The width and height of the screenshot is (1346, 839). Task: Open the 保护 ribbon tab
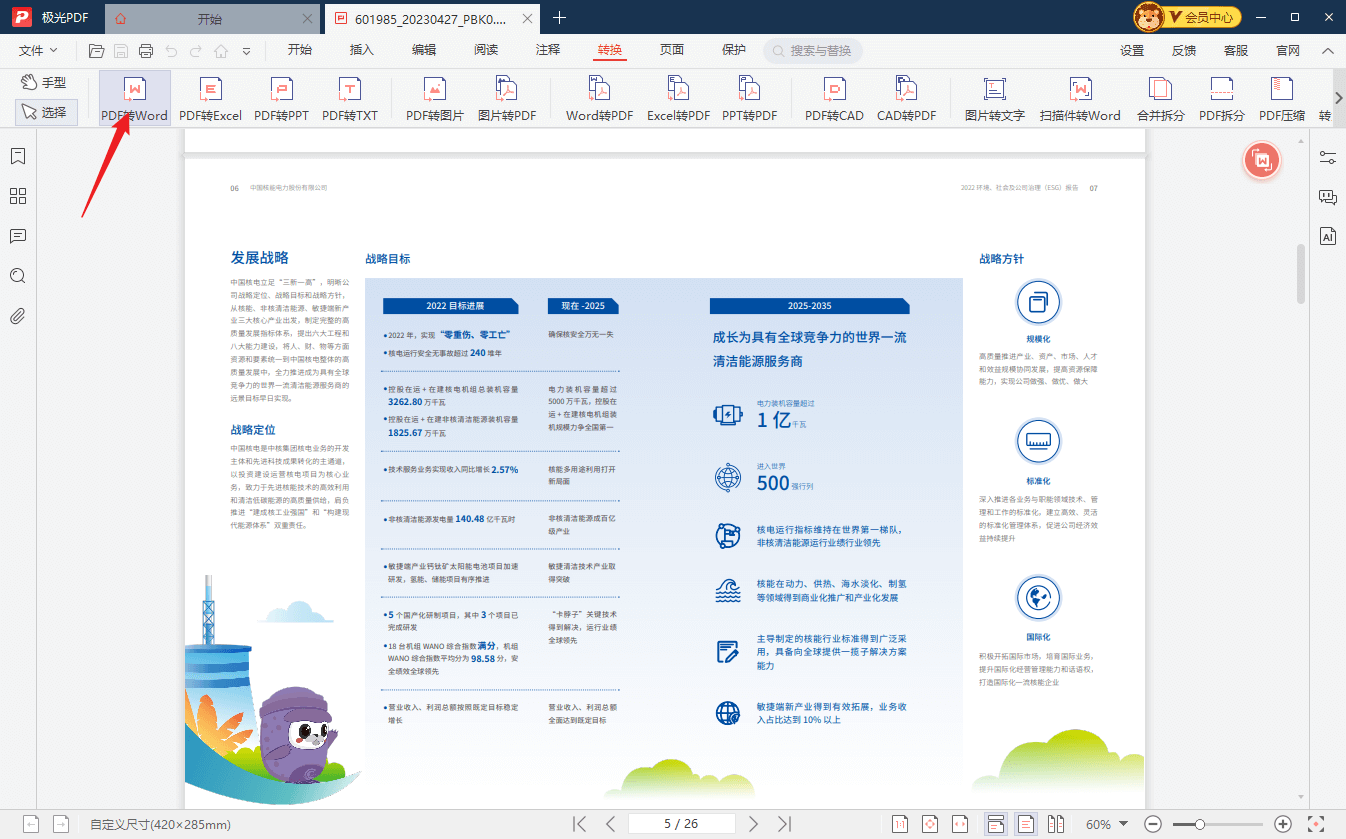[734, 50]
